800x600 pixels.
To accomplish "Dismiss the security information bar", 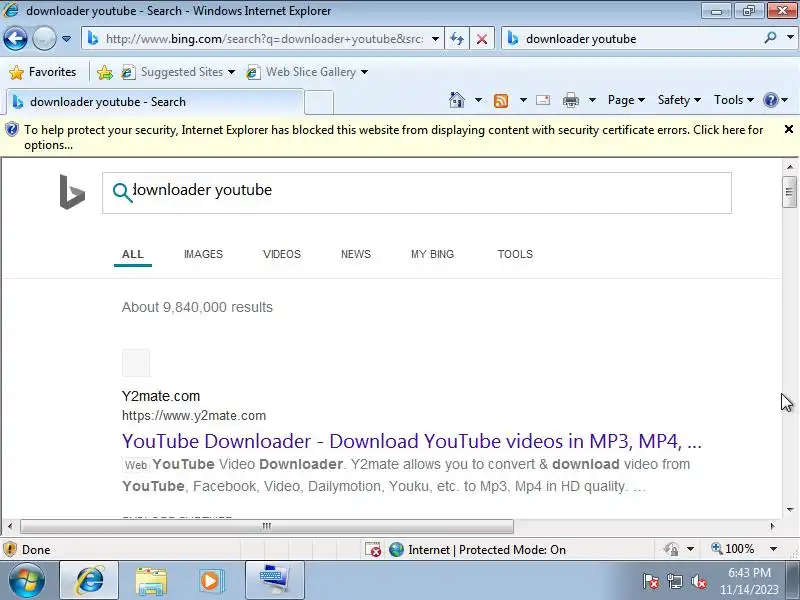I will [789, 129].
